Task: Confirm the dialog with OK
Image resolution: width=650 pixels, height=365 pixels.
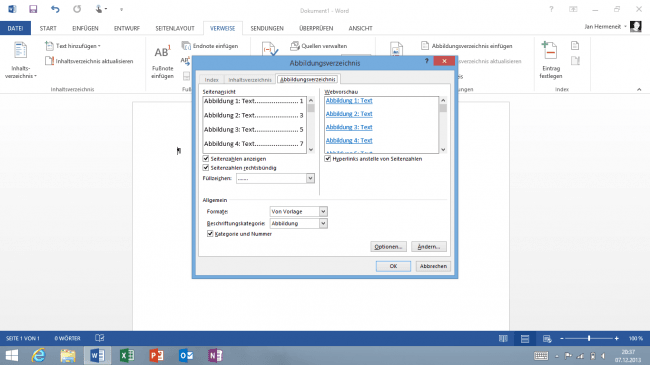Action: [393, 266]
